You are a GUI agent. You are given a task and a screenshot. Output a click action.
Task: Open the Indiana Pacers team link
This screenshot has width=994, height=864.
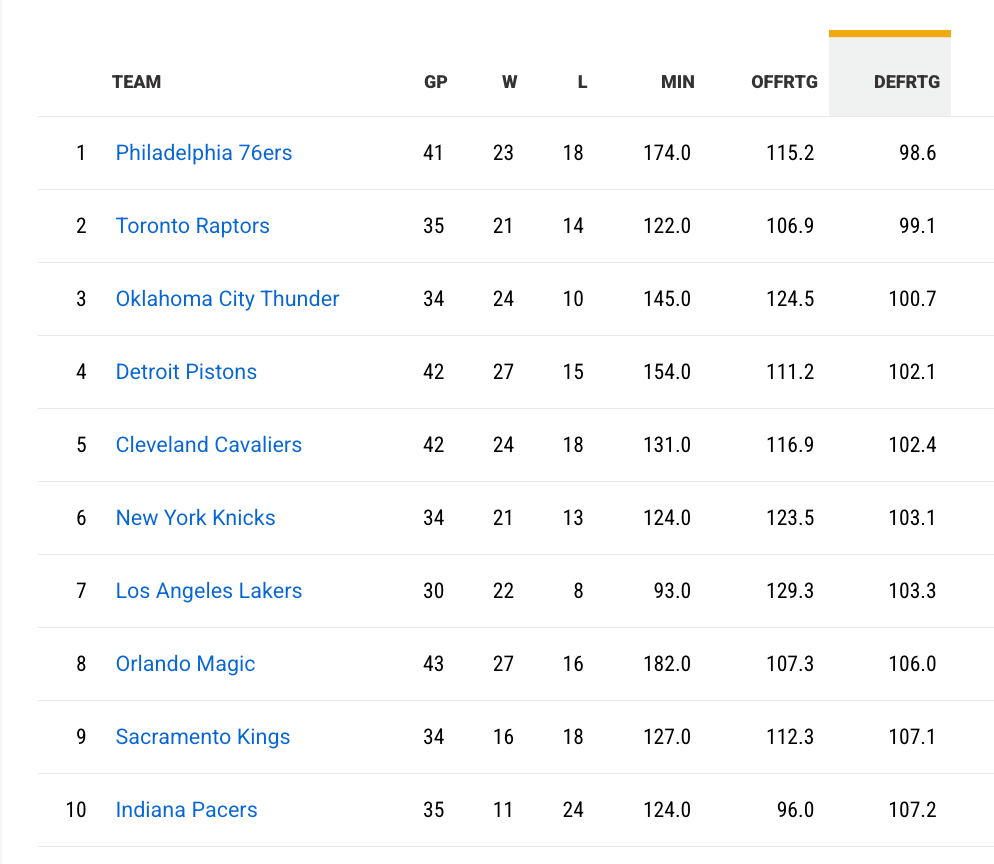186,810
